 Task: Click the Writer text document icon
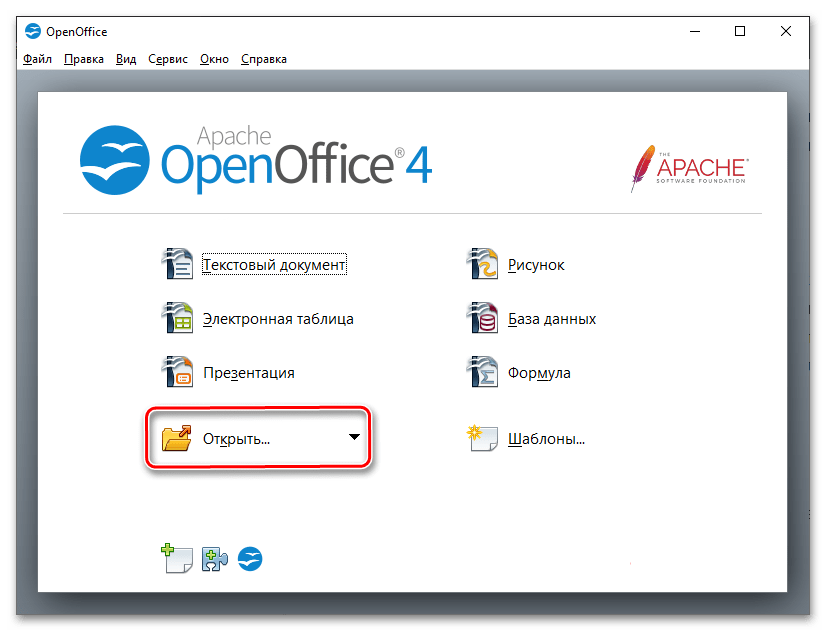pyautogui.click(x=178, y=264)
